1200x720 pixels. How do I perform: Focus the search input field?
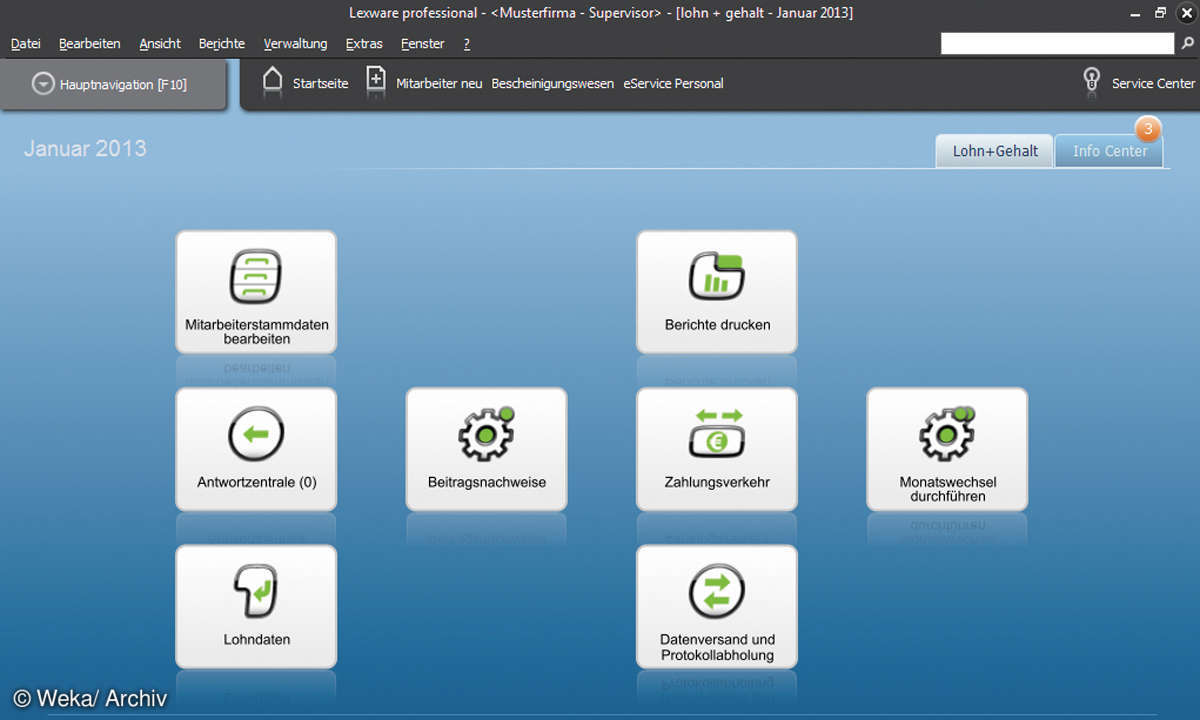1058,43
